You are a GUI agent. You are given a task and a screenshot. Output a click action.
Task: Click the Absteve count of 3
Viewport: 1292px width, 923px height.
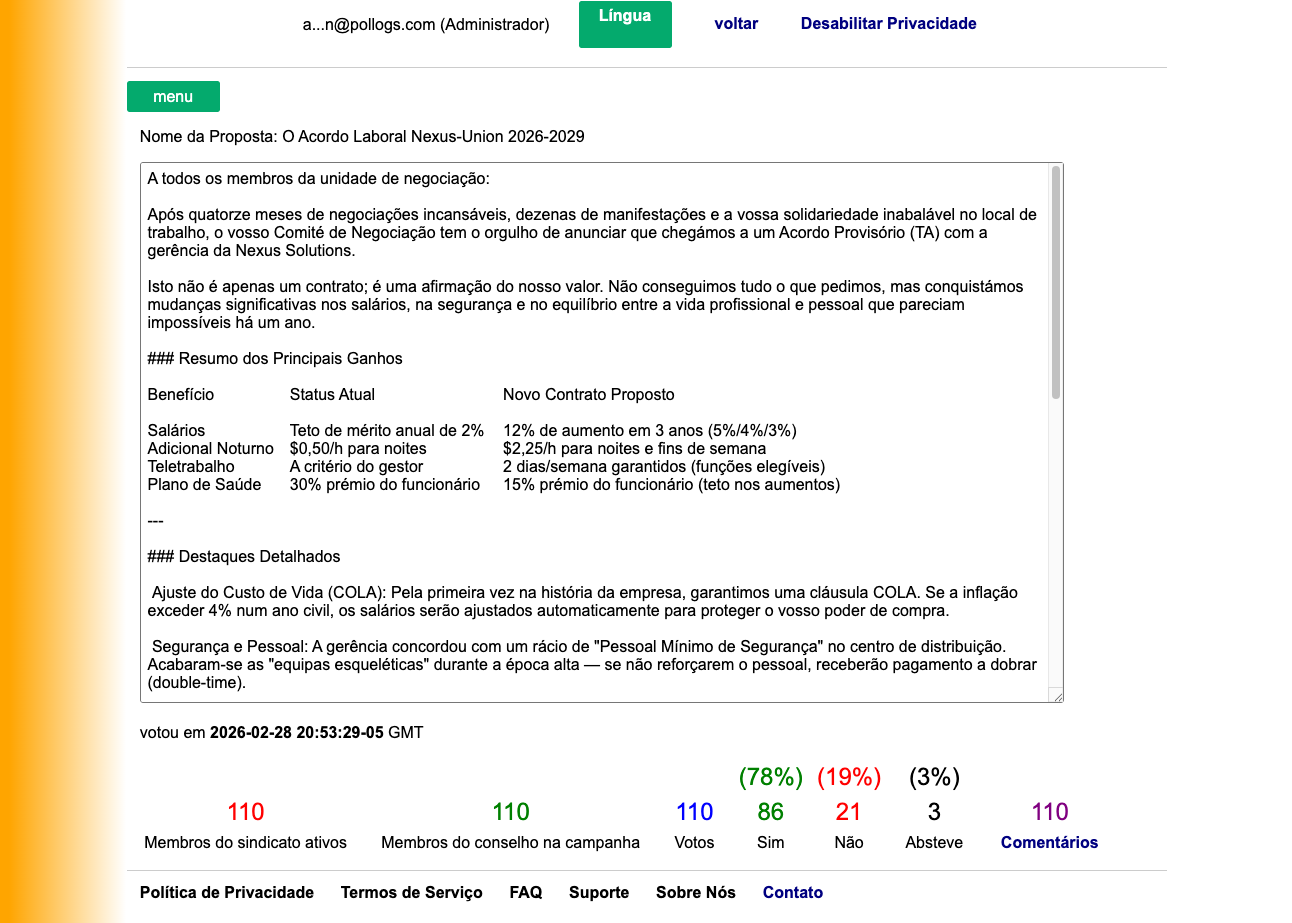click(933, 812)
